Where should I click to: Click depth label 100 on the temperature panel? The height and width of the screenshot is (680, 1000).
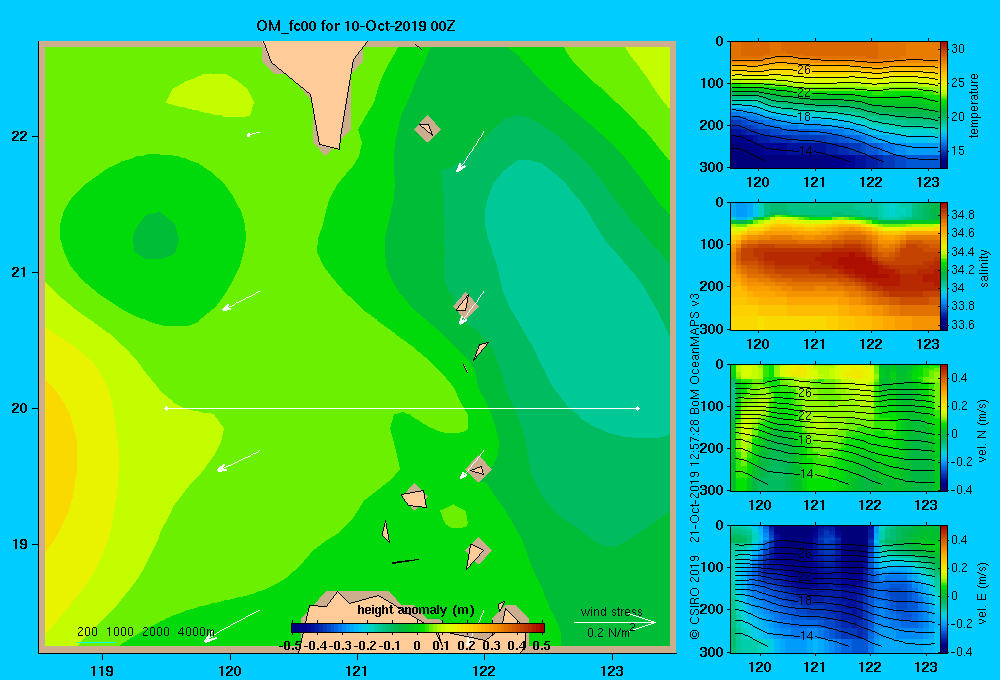[712, 83]
